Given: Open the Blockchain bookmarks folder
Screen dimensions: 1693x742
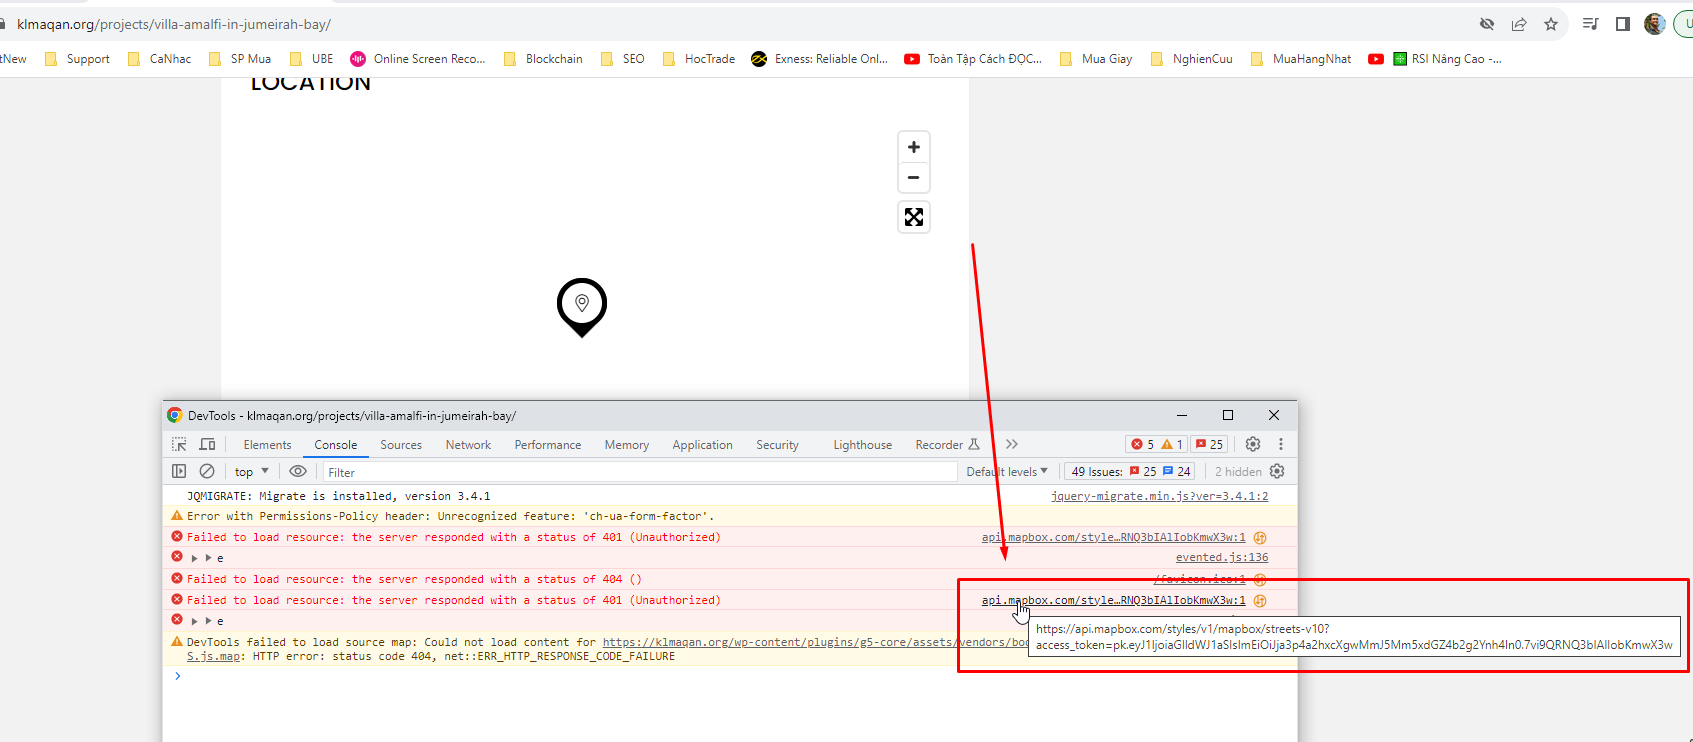Looking at the screenshot, I should 543,59.
